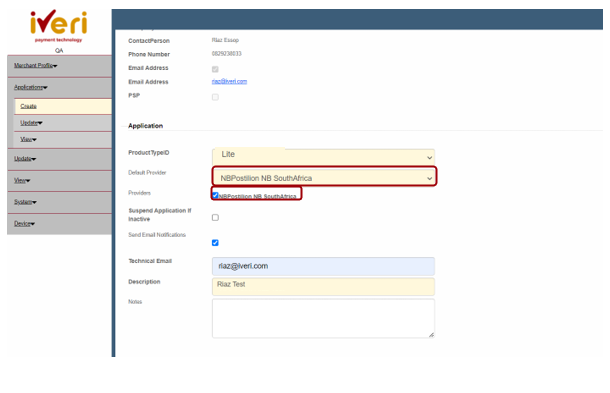Open the riaz@iveri.com email link

tap(229, 81)
